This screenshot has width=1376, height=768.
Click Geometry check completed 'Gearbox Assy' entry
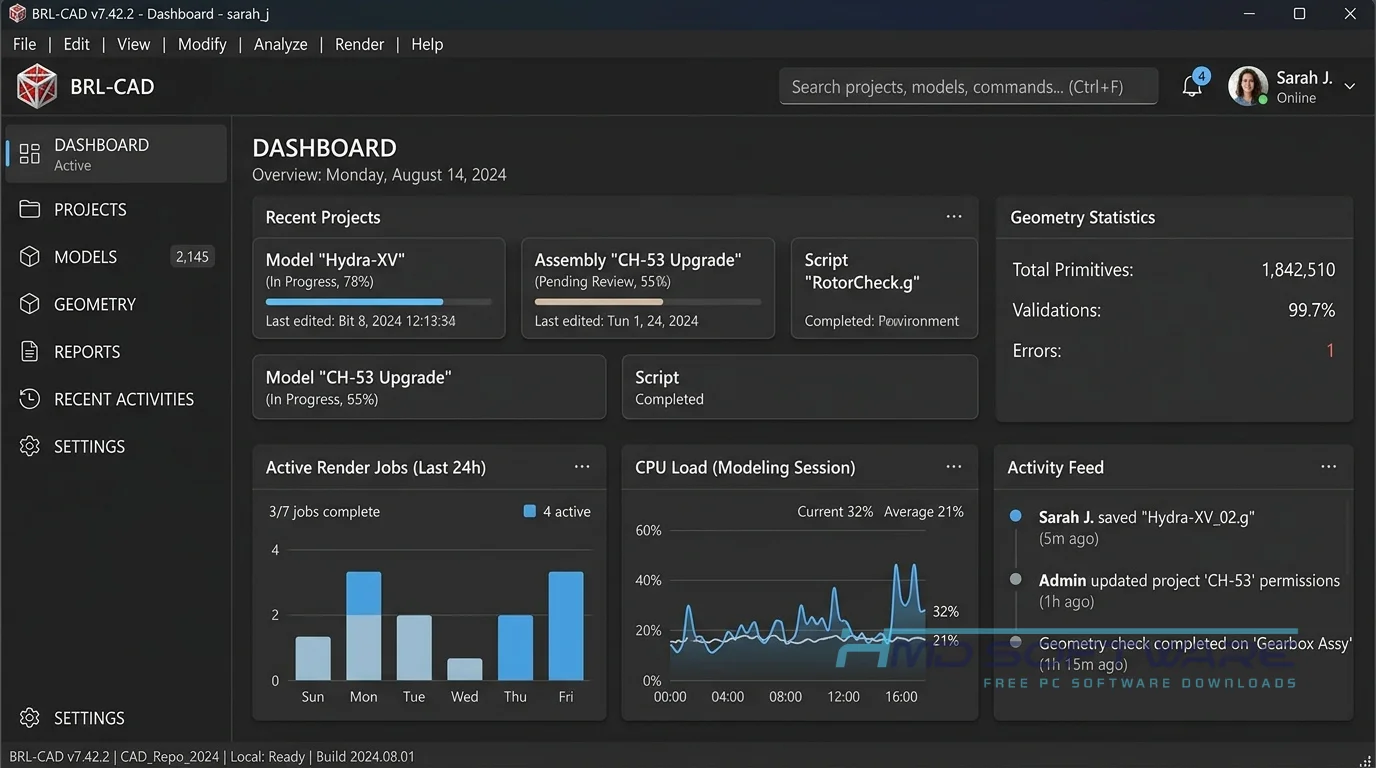(x=1195, y=653)
